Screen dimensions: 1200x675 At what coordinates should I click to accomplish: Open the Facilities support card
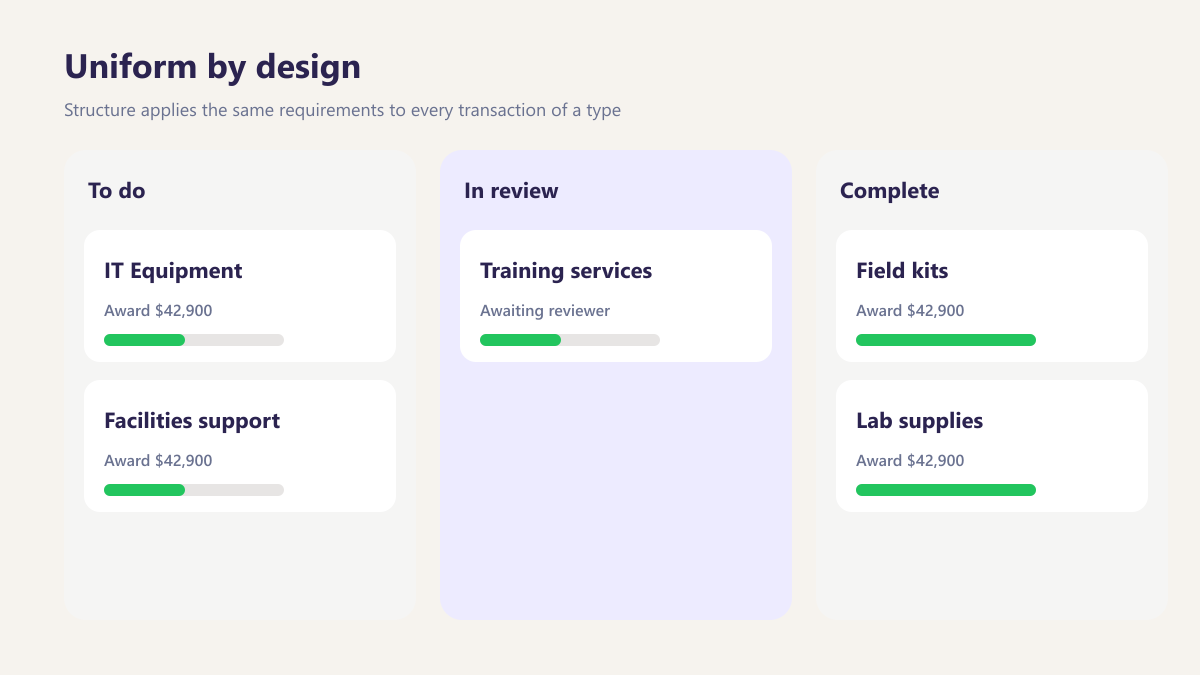pyautogui.click(x=240, y=446)
